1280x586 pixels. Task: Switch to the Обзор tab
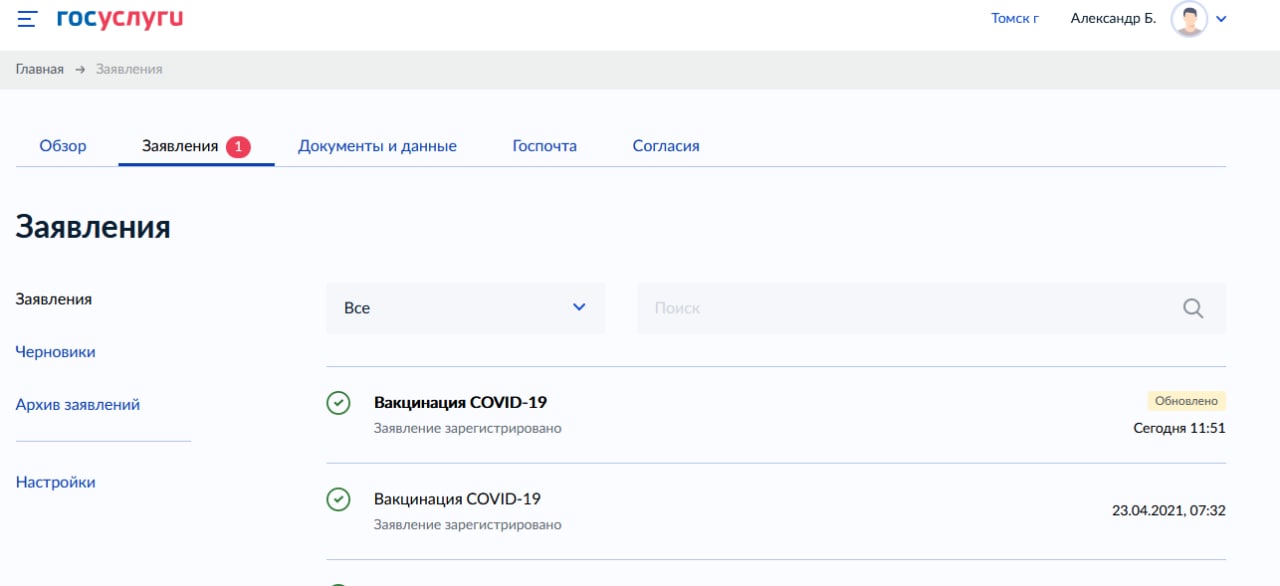[x=63, y=146]
